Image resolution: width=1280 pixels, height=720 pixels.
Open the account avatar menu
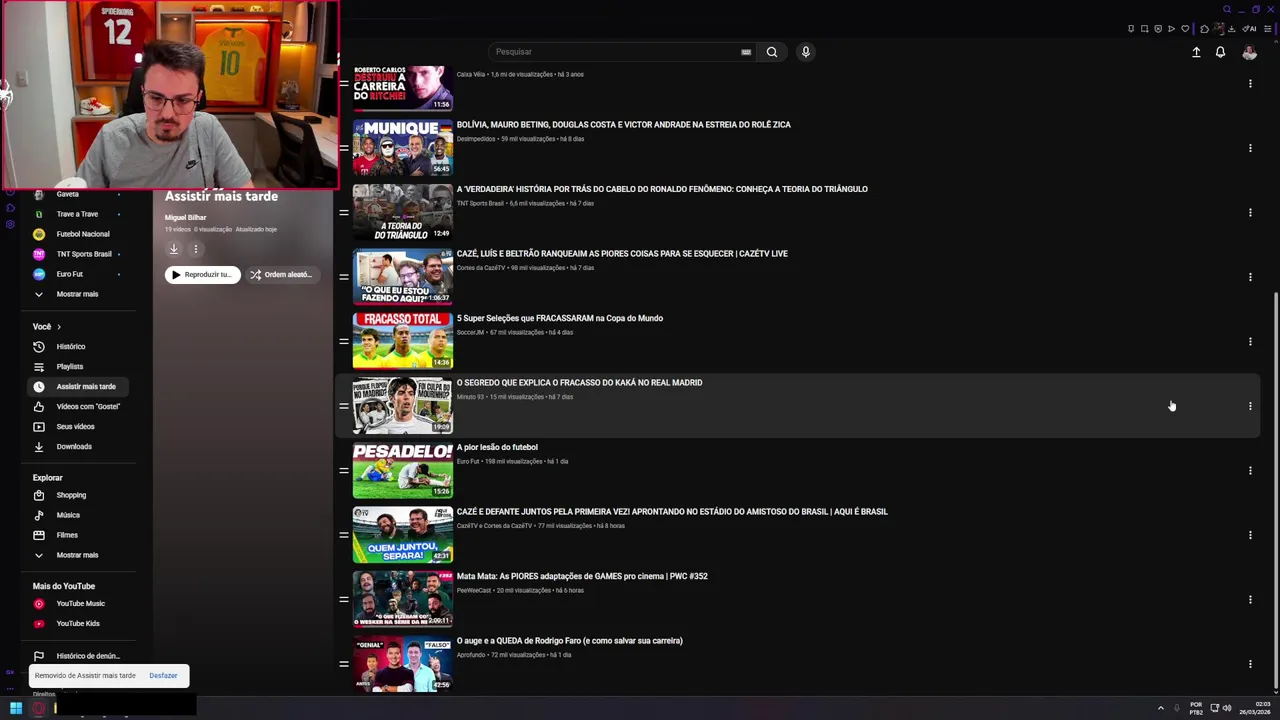tap(1249, 52)
